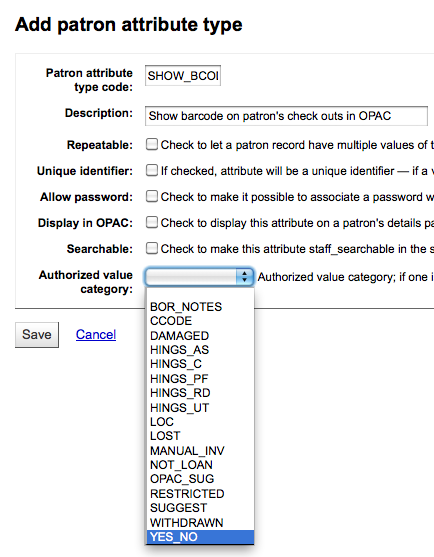Pick MANUAL_INV from the dropdown
This screenshot has width=434, height=557.
pyautogui.click(x=200, y=450)
